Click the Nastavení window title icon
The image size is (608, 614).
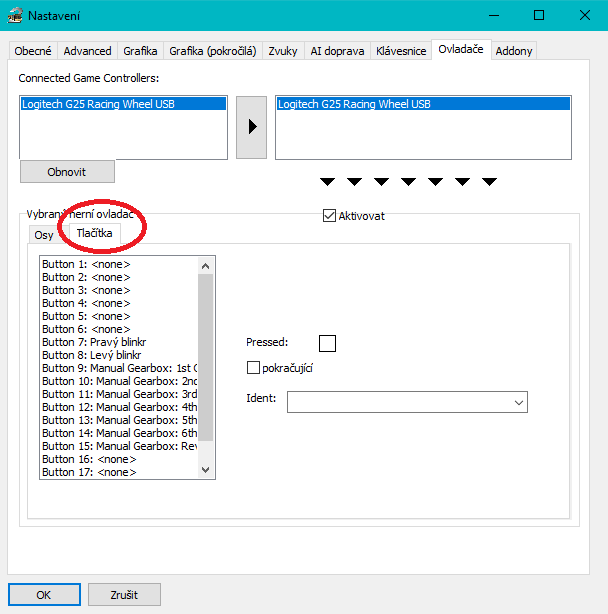click(14, 15)
